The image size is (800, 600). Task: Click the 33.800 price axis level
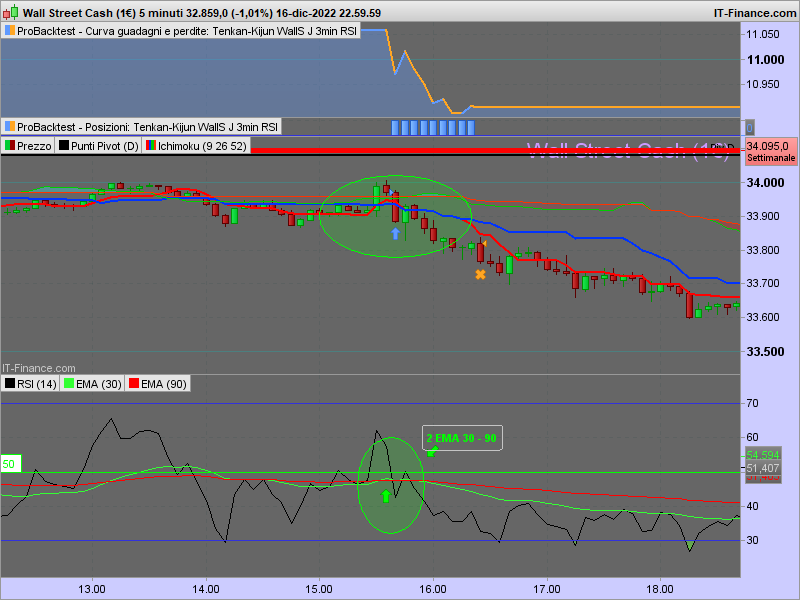(763, 250)
